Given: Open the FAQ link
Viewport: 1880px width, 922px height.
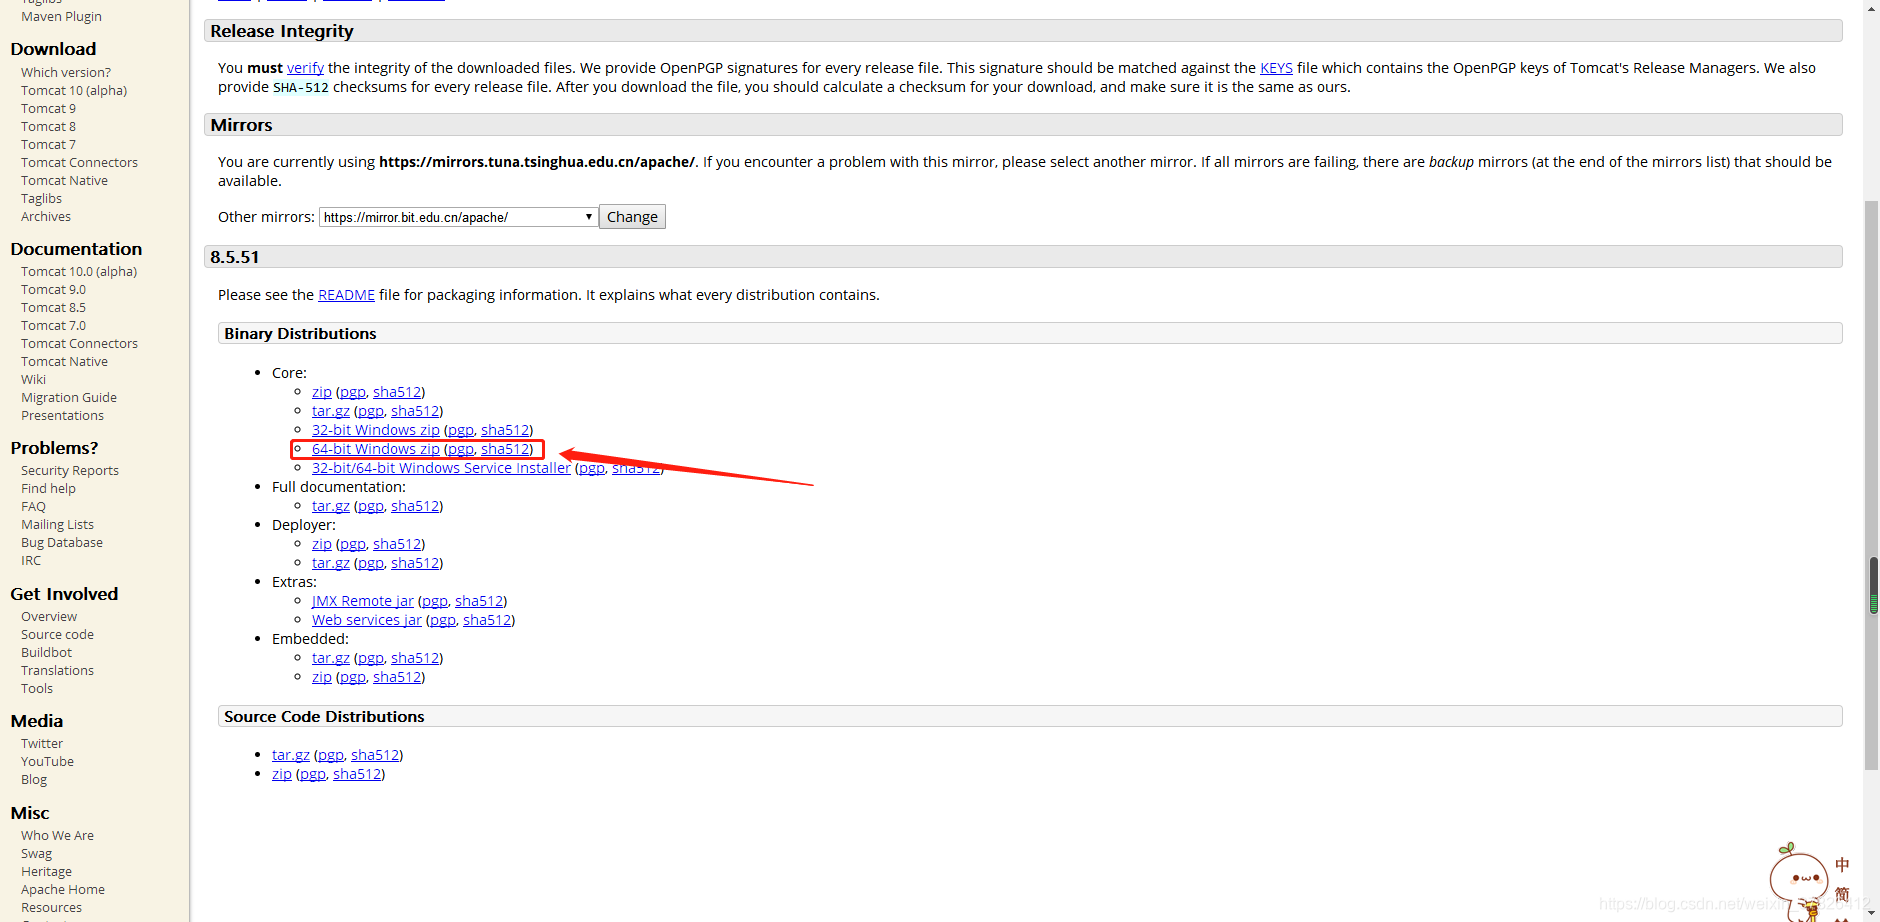Looking at the screenshot, I should click(33, 506).
